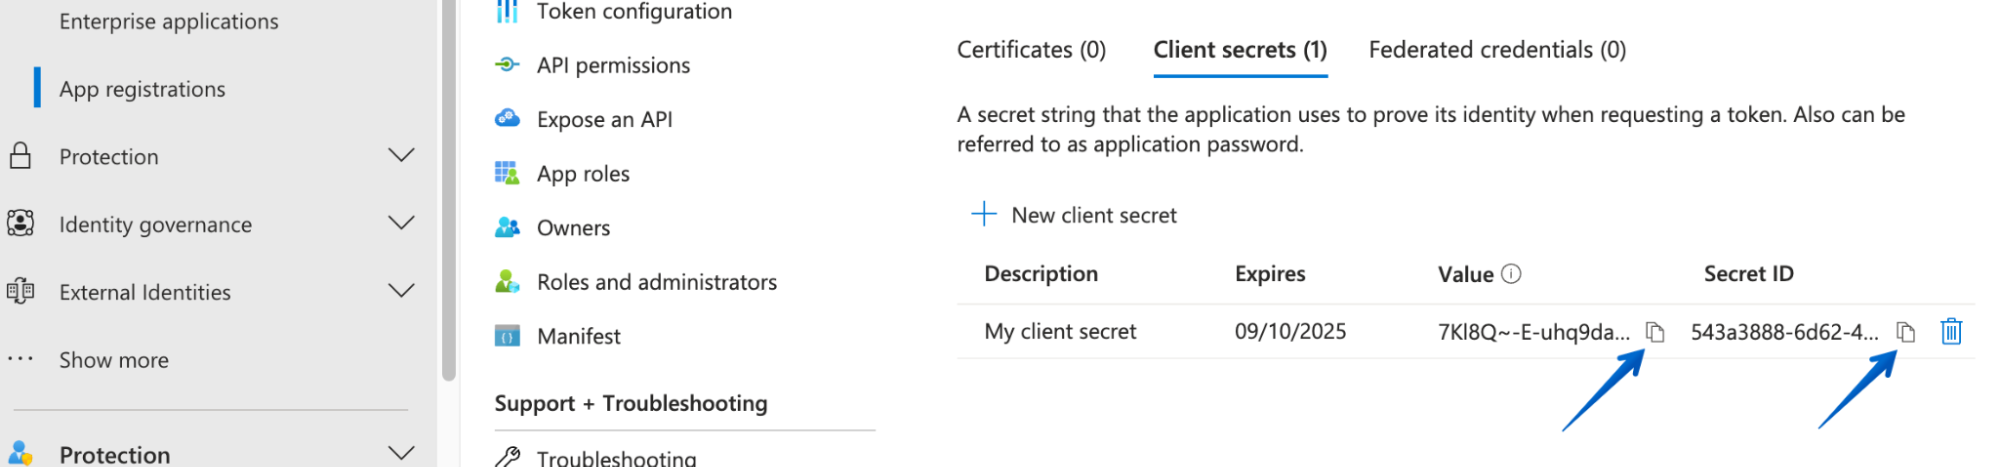1999x467 pixels.
Task: Open App roles icon
Action: [x=507, y=173]
